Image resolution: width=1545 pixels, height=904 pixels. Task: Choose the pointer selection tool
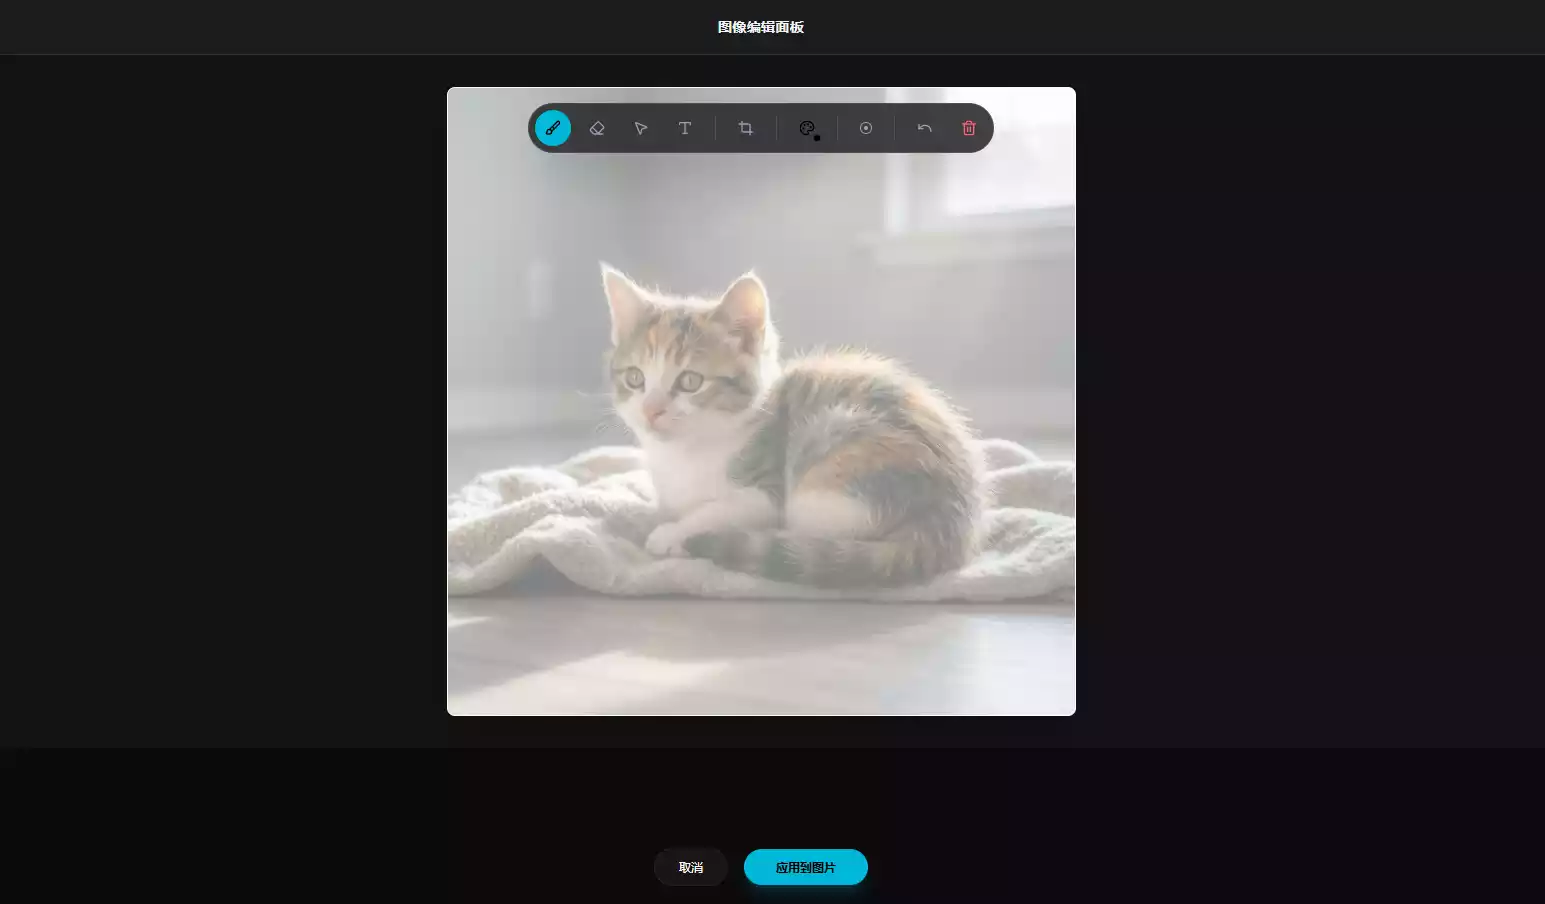coord(641,128)
